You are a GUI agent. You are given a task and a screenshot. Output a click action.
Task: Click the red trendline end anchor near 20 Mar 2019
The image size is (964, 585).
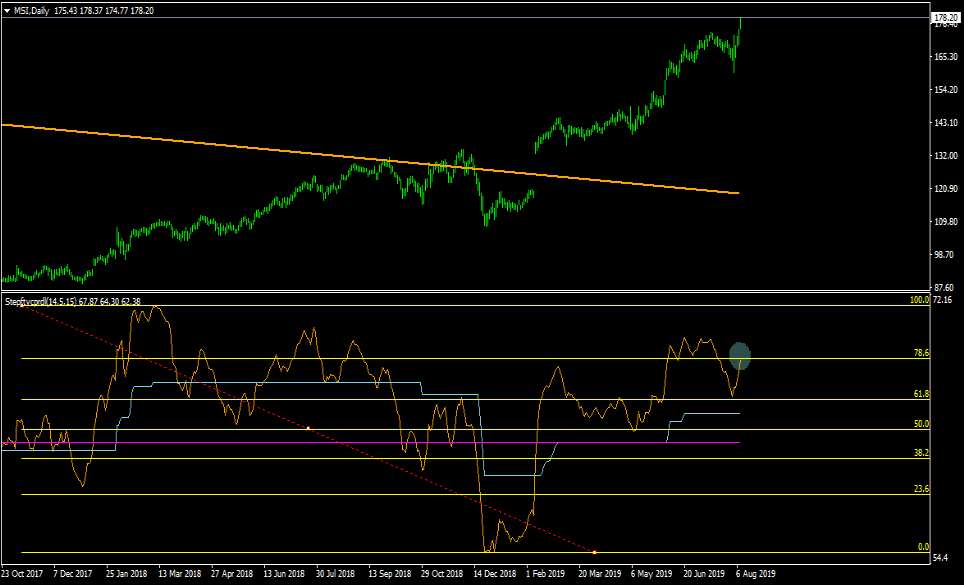tap(595, 552)
